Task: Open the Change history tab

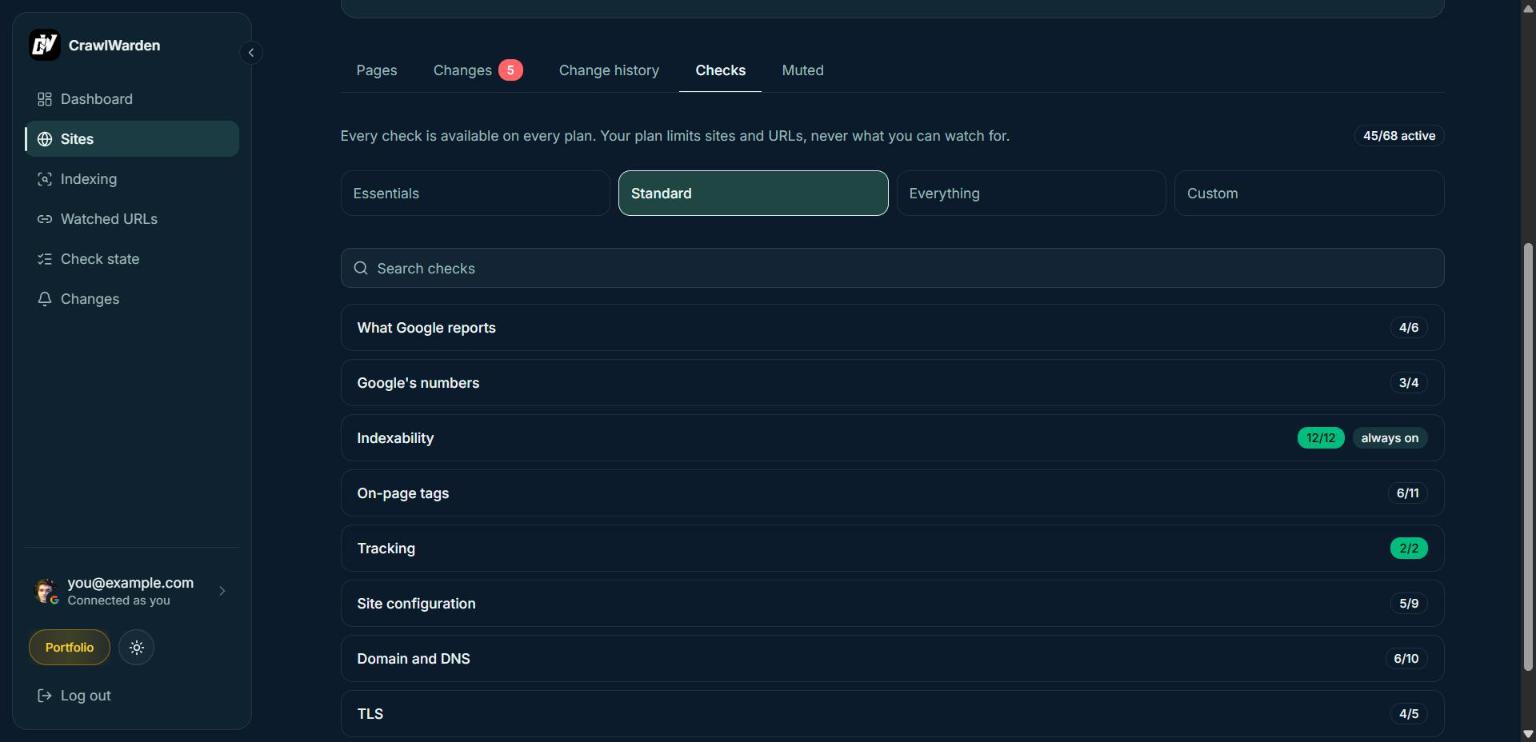Action: (x=609, y=70)
